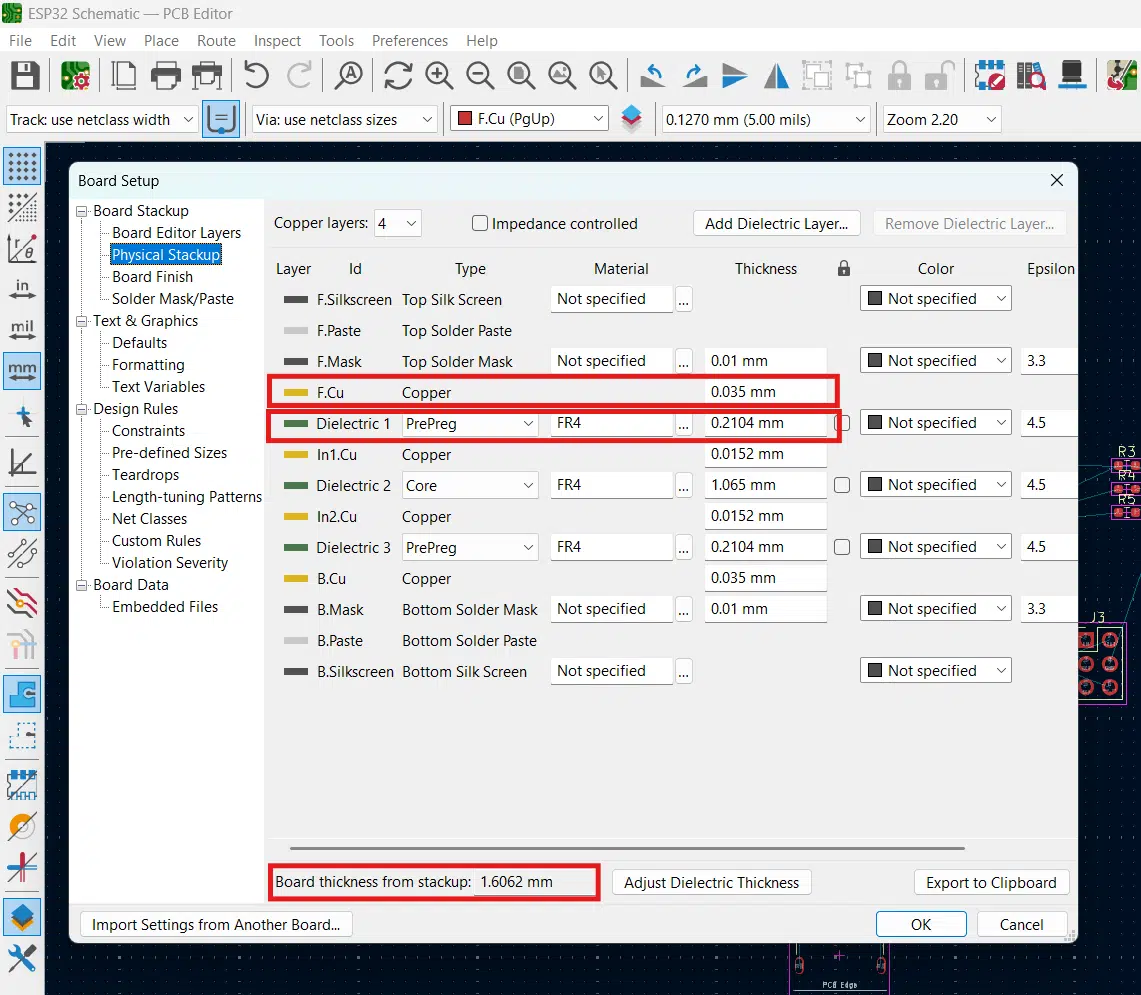Open the Route menu
This screenshot has height=995, width=1141.
[x=216, y=41]
